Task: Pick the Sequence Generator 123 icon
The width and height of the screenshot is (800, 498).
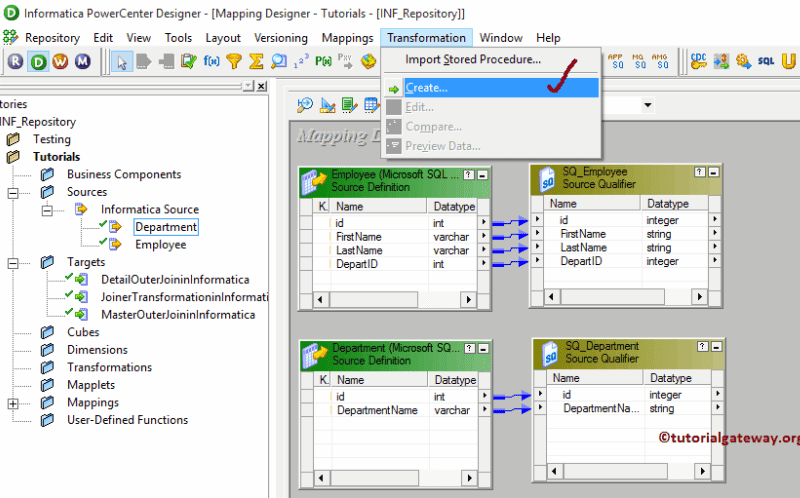Action: [301, 62]
